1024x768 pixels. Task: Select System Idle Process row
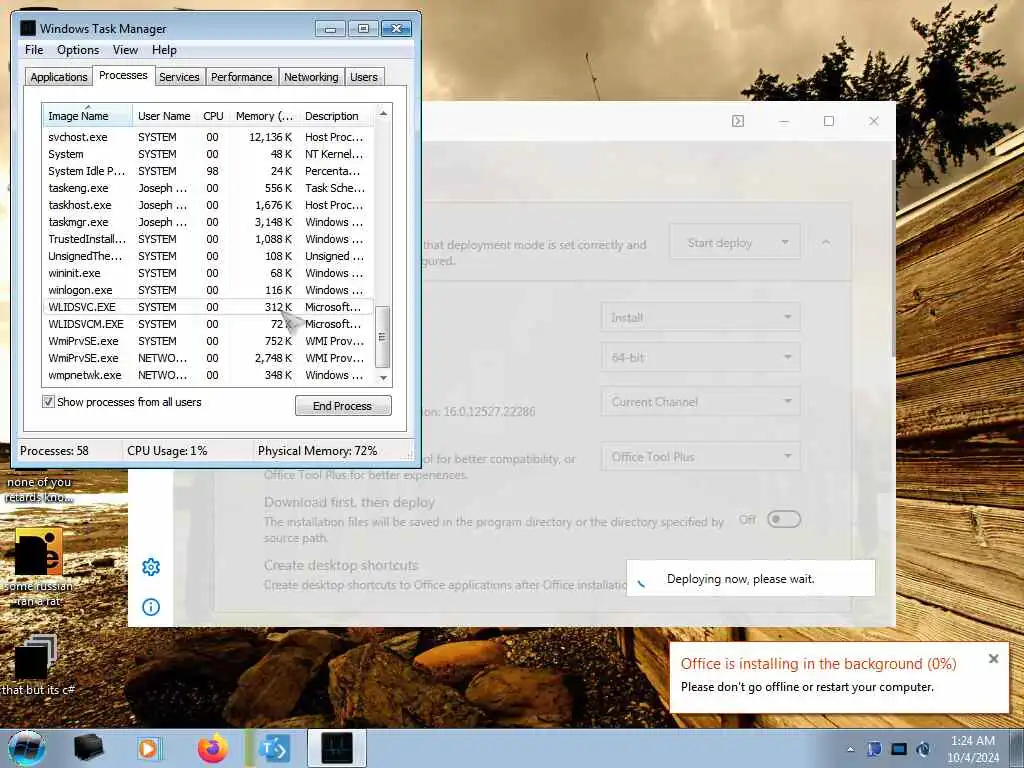pyautogui.click(x=208, y=171)
